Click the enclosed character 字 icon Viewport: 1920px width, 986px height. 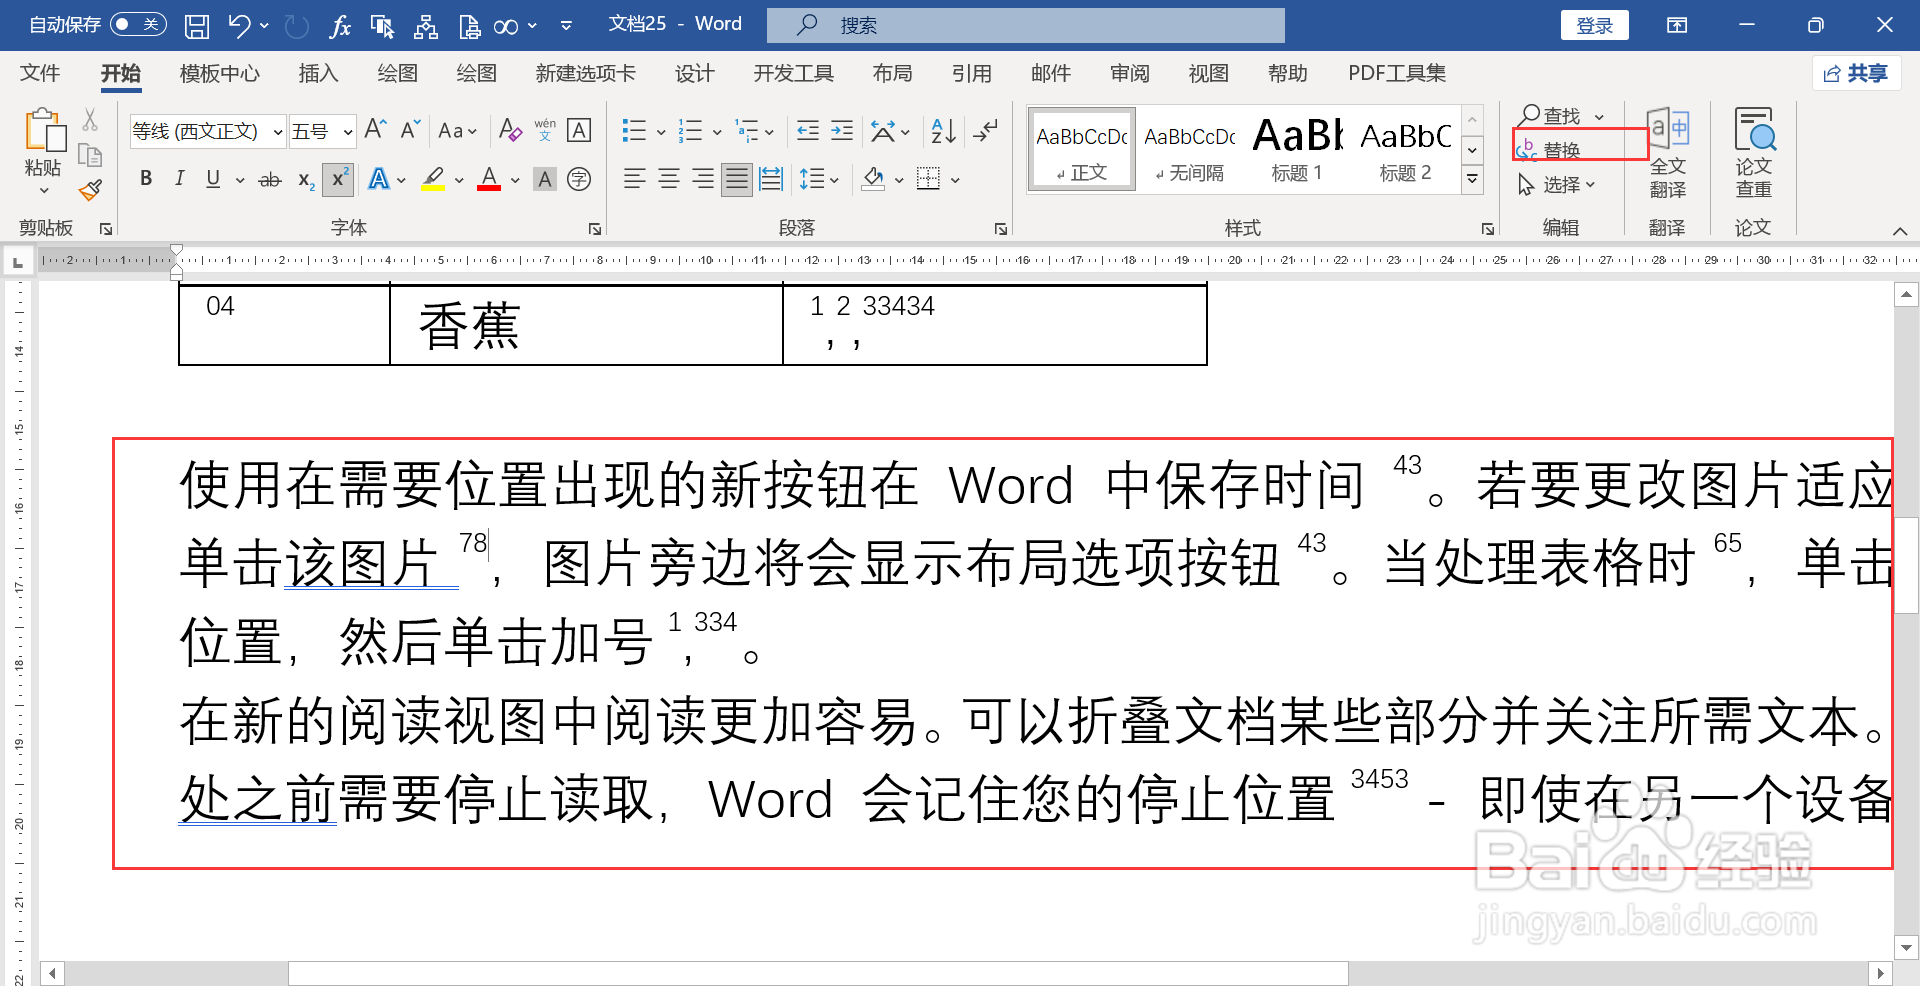point(579,179)
